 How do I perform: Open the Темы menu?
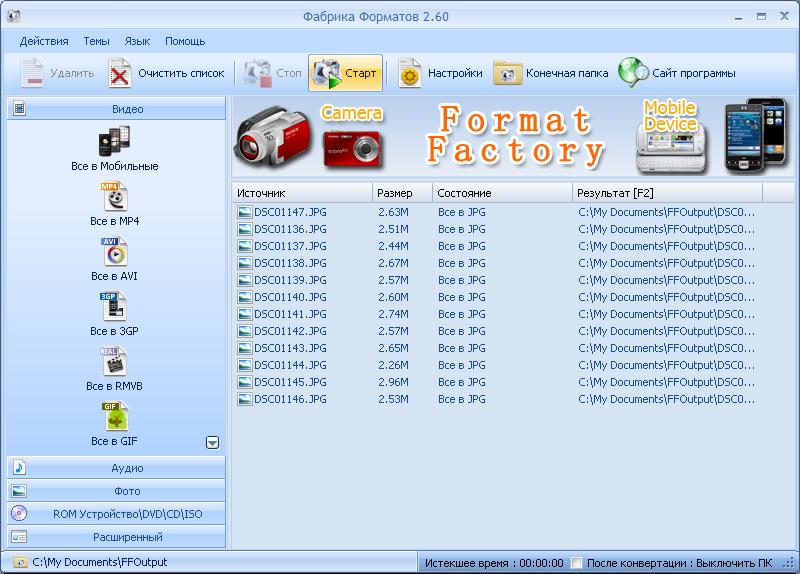(96, 41)
